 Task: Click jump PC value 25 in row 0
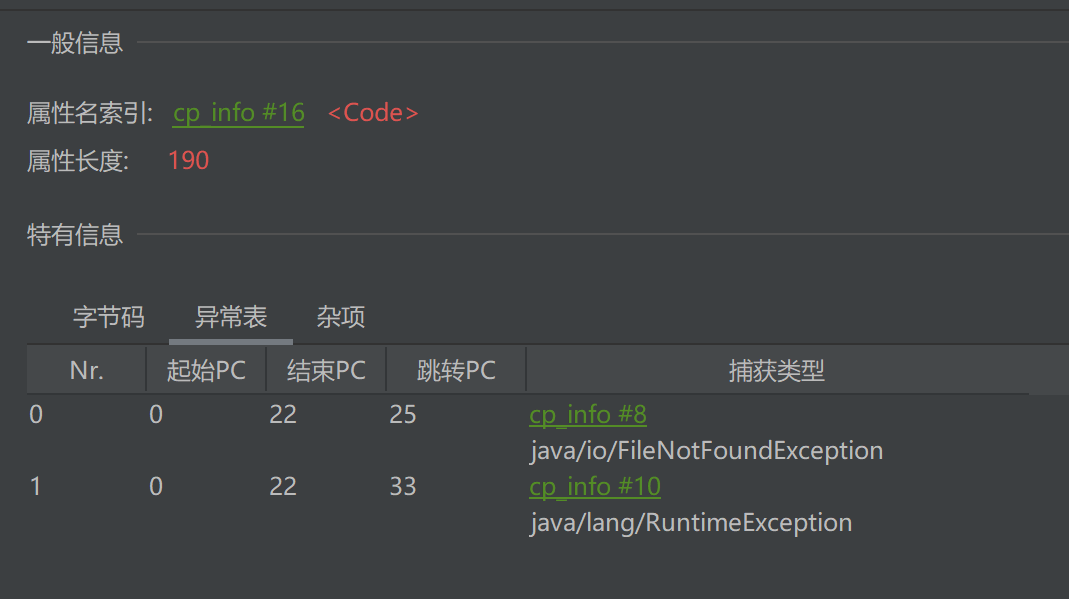coord(403,414)
